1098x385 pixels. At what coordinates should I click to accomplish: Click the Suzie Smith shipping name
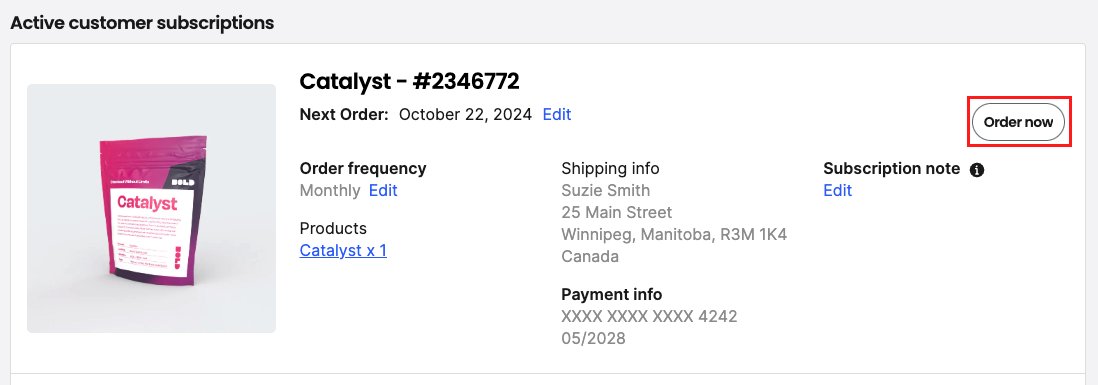[606, 190]
